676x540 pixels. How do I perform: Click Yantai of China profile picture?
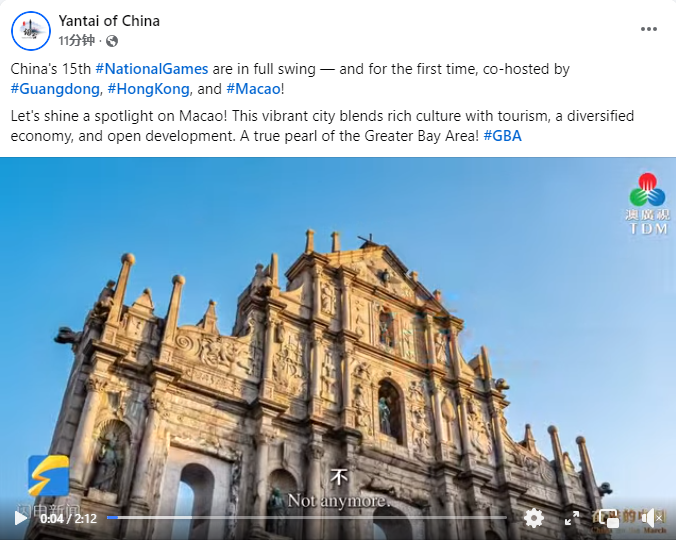[31, 31]
